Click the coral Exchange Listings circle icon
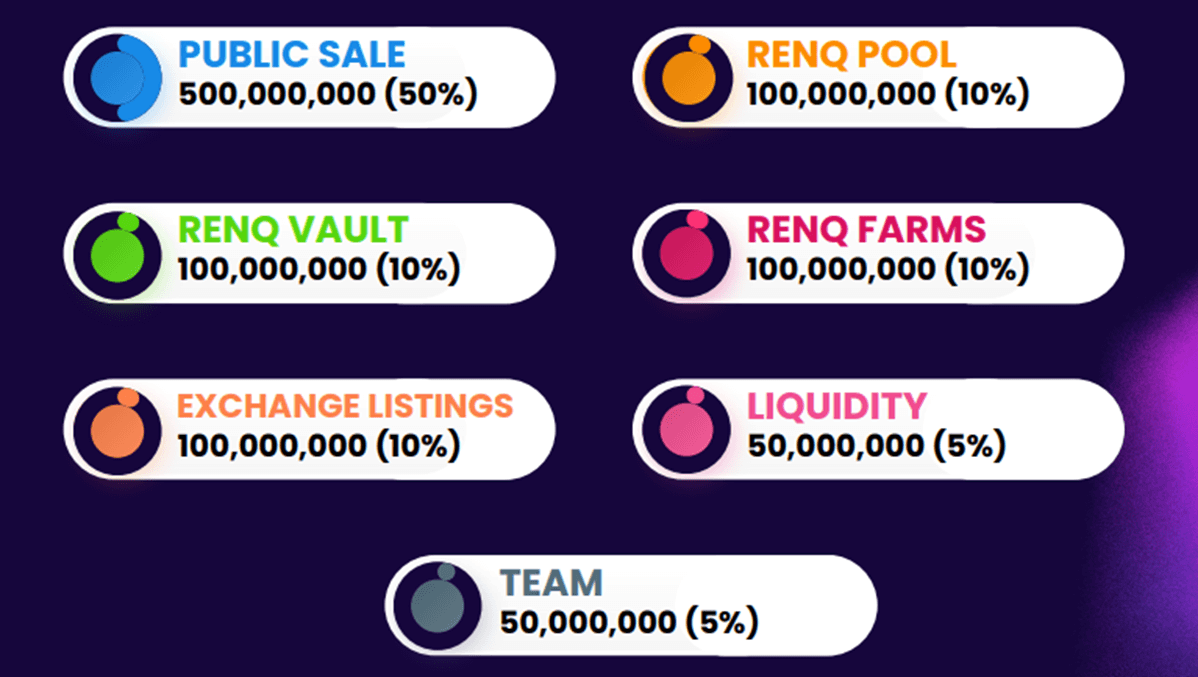Screen dimensions: 1198x677 click(x=118, y=430)
